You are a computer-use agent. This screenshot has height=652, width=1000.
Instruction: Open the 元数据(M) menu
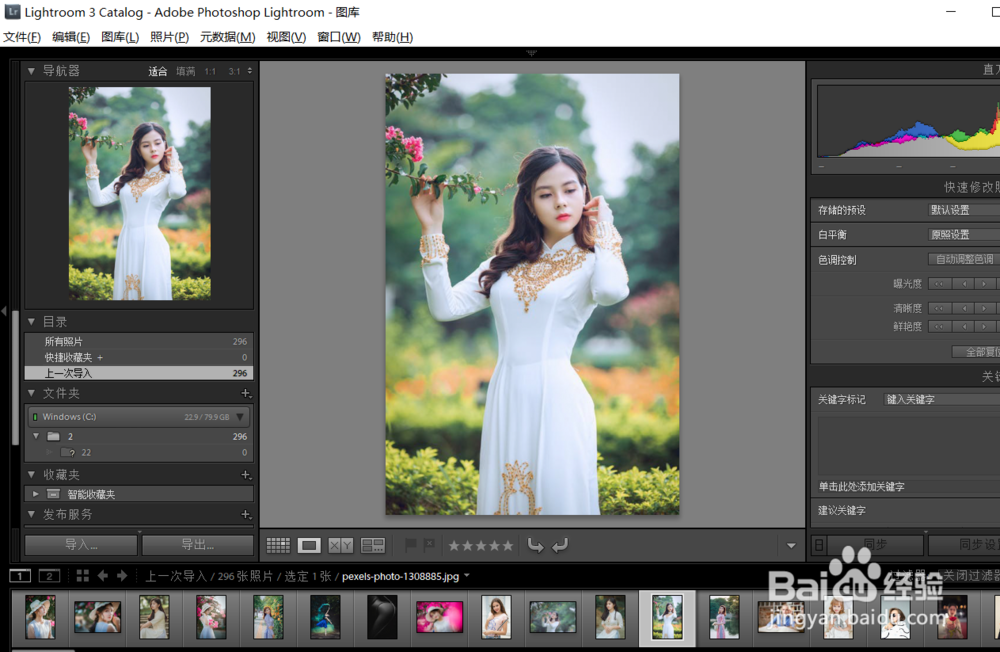coord(228,37)
